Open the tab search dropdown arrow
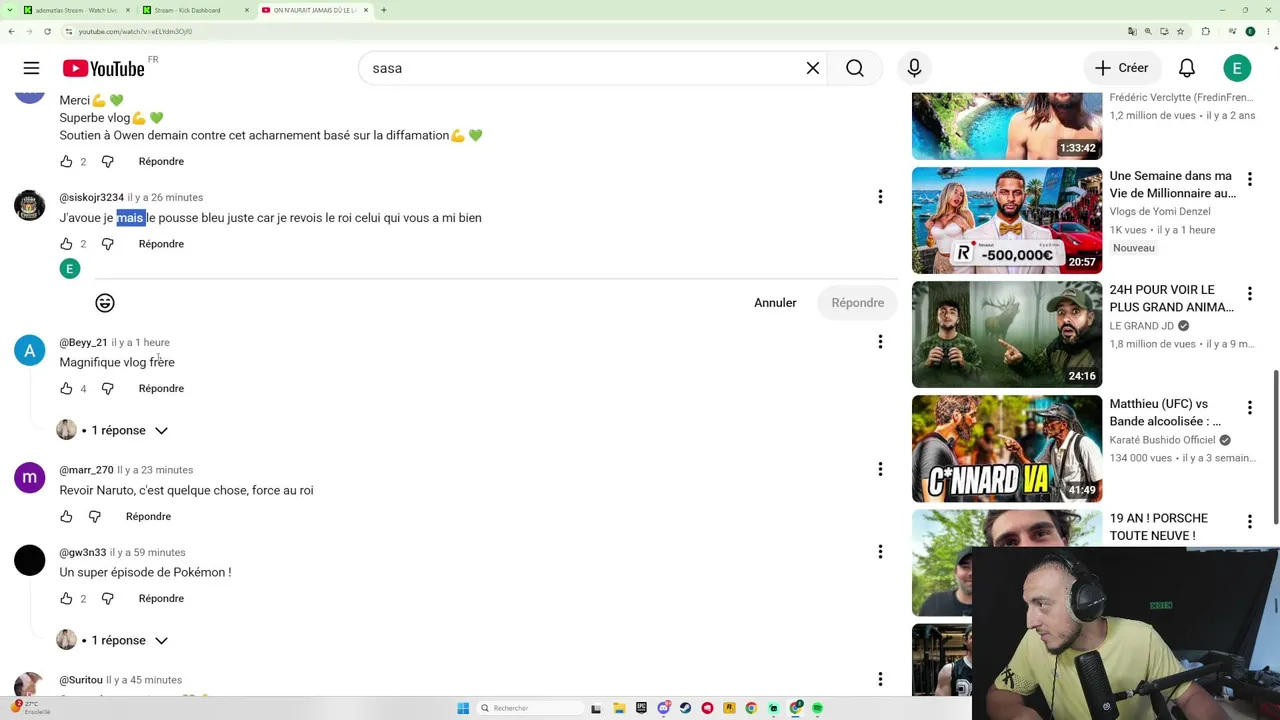 point(10,10)
